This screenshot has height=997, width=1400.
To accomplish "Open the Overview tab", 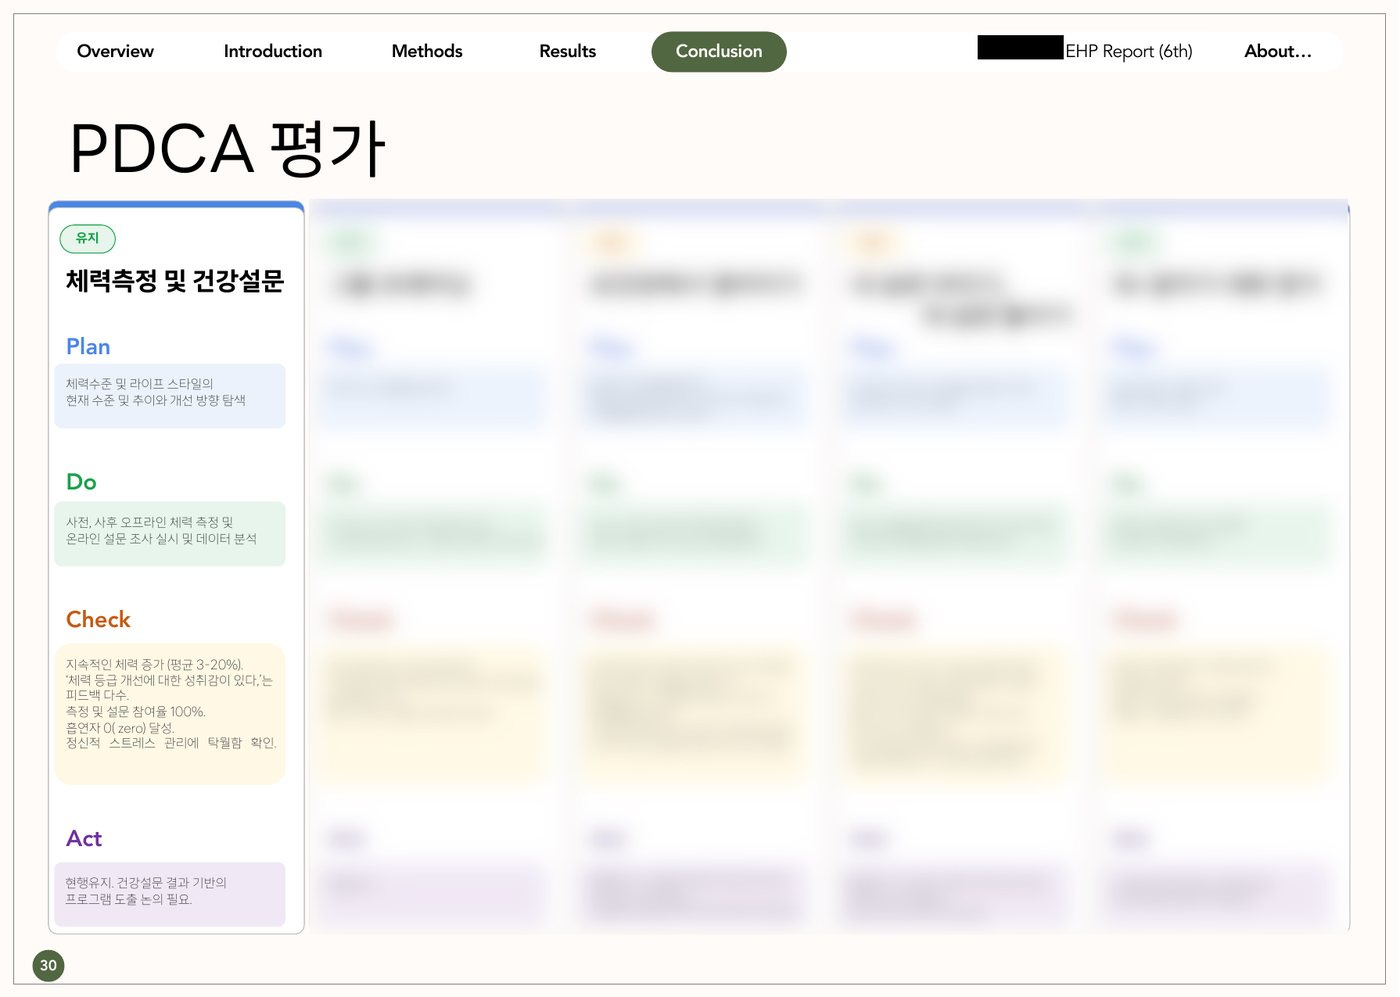I will (115, 51).
